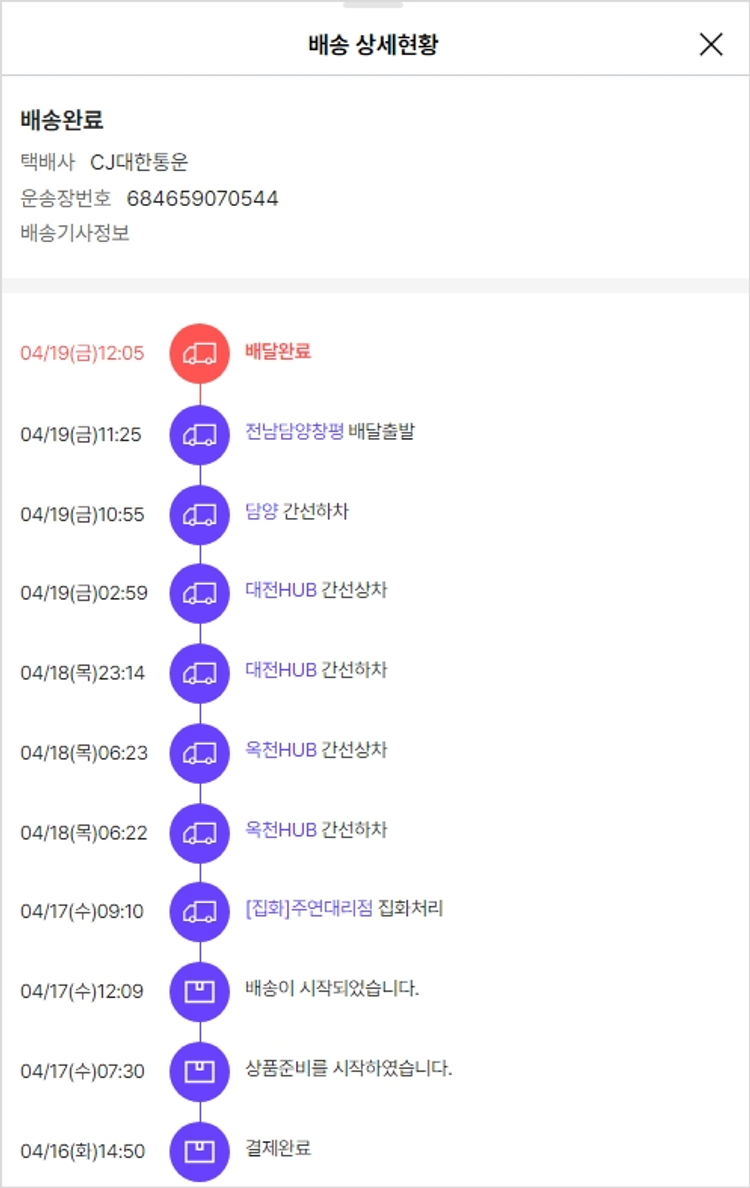Click the 배송기사정보 label
Screen dimensions: 750x1188
click(x=75, y=234)
